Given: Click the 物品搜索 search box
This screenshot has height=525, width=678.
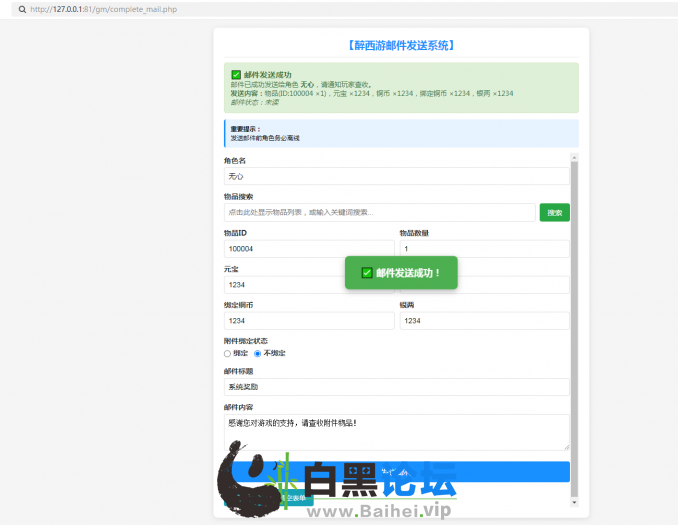Looking at the screenshot, I should pyautogui.click(x=379, y=212).
